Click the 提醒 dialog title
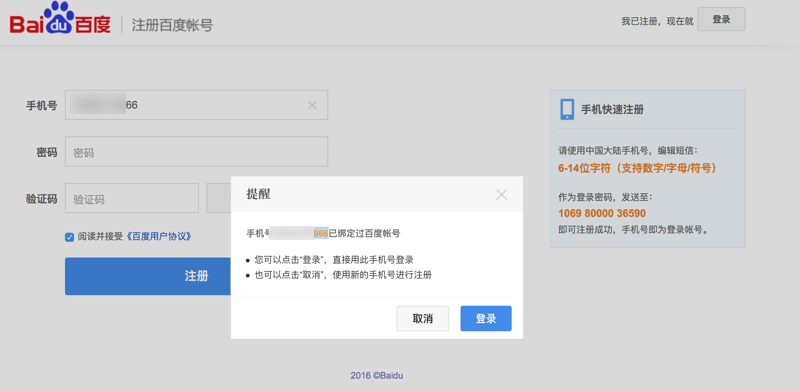 click(x=259, y=194)
